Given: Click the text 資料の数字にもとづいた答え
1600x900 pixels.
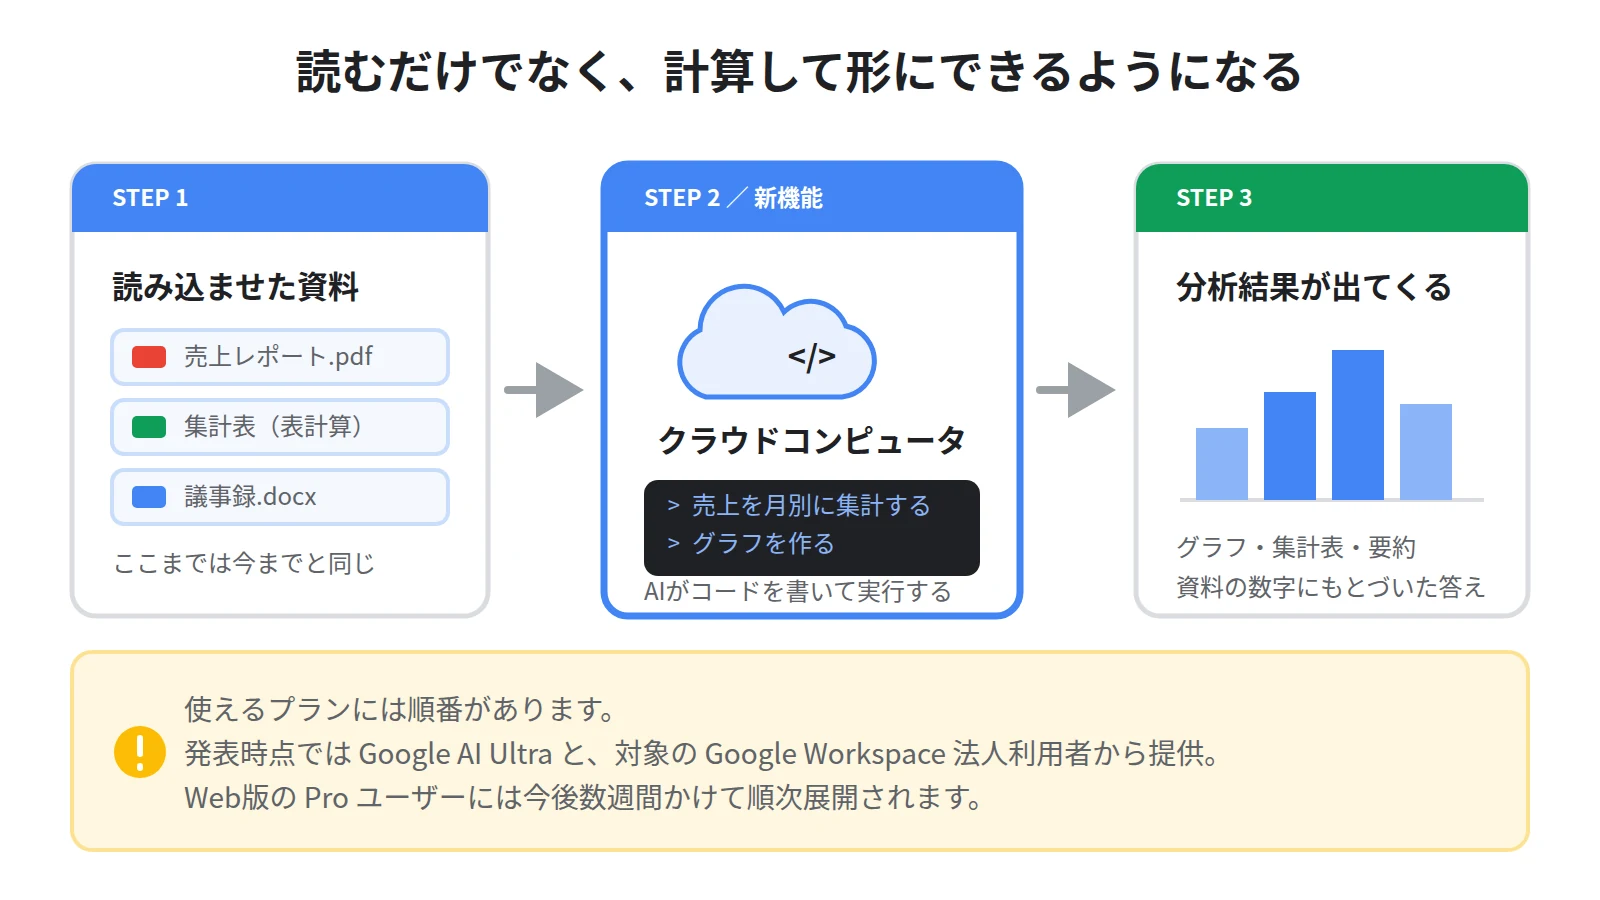Looking at the screenshot, I should pos(1331,587).
